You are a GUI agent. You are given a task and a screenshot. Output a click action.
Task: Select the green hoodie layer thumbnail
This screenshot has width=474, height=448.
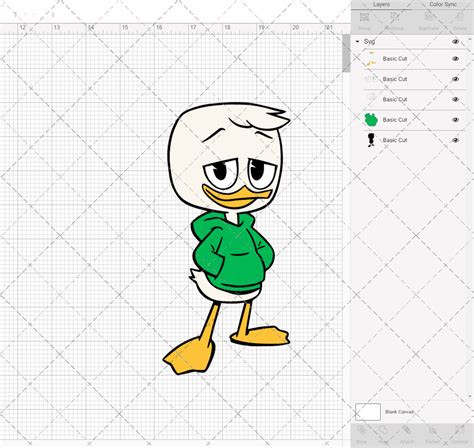[371, 120]
